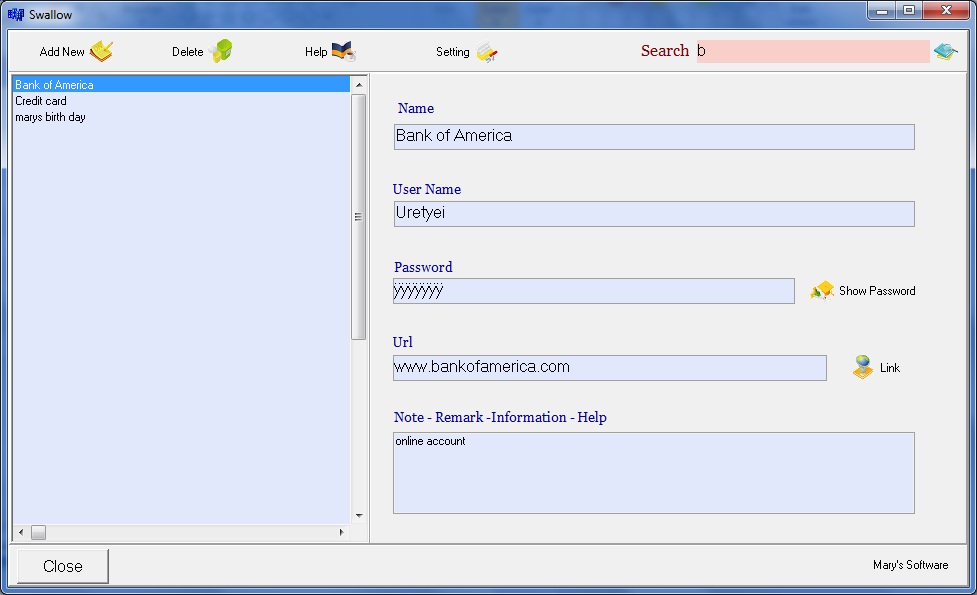Select Credit card entry in list
Image resolution: width=977 pixels, height=595 pixels.
[x=41, y=101]
